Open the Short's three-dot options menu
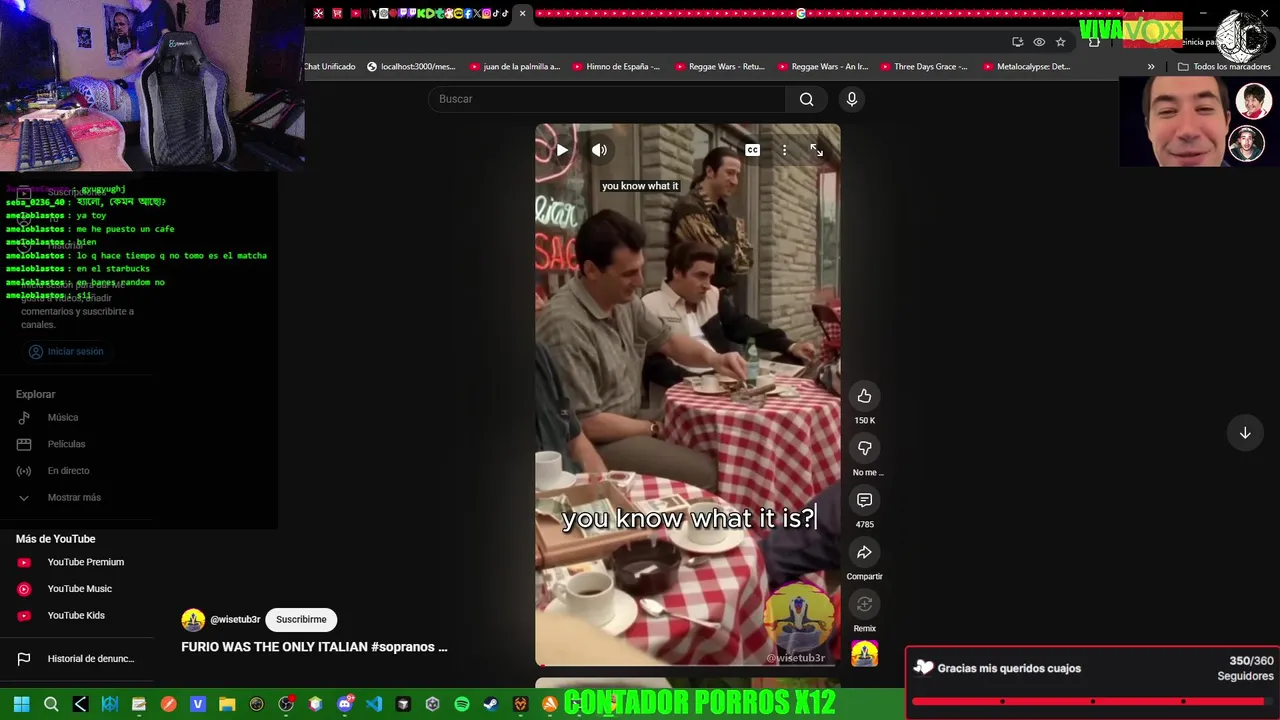 [x=784, y=150]
